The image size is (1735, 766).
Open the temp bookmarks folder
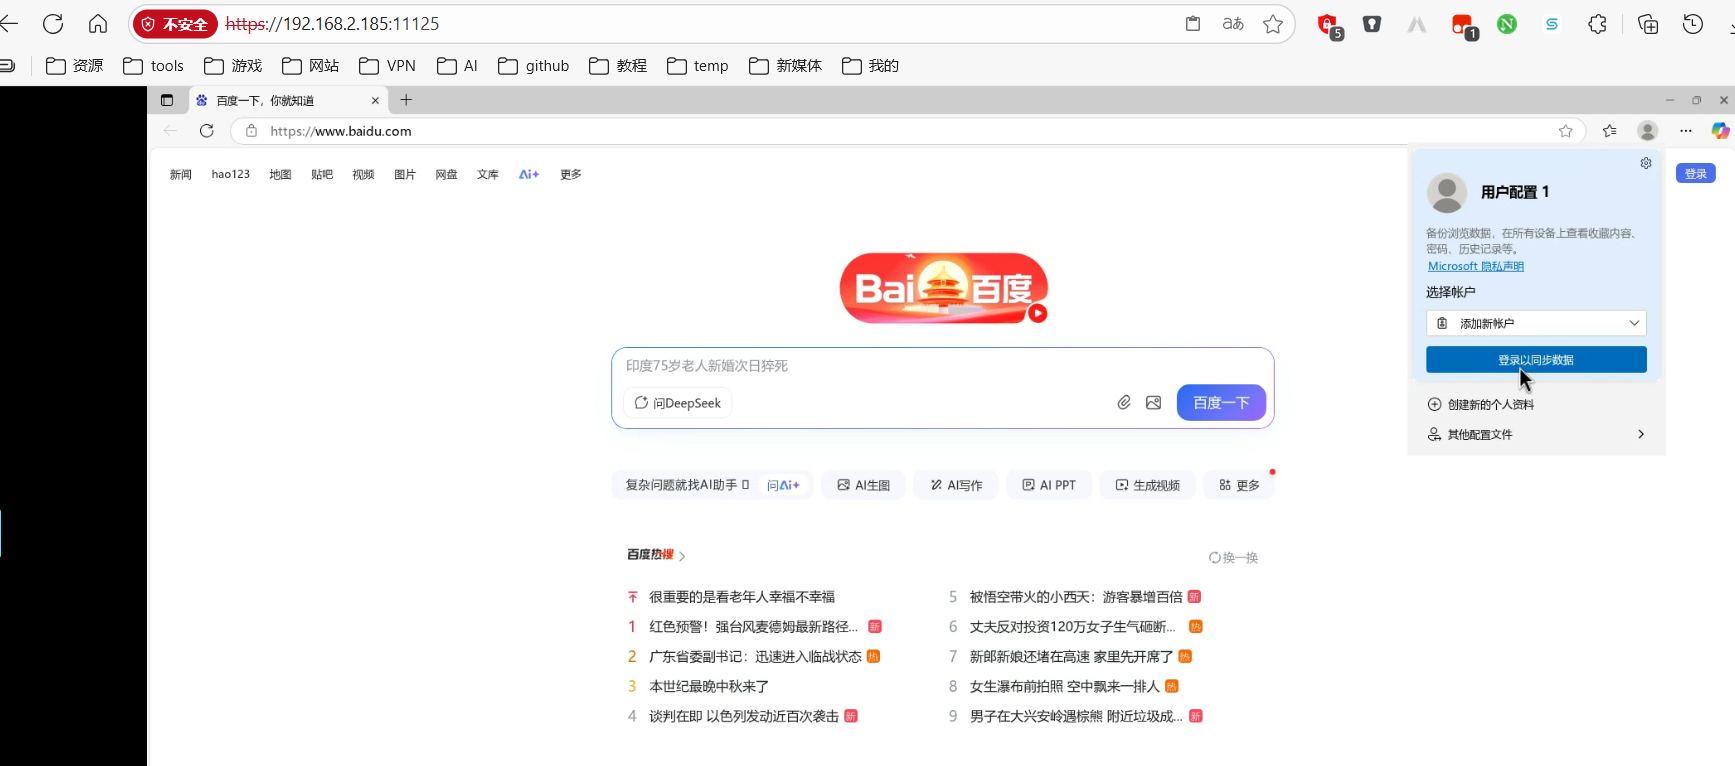pyautogui.click(x=698, y=66)
